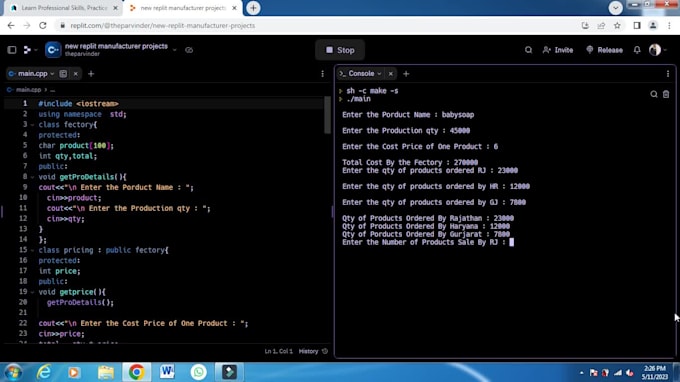Click the editor's vertical scrollbar
The height and width of the screenshot is (382, 680).
point(327,115)
